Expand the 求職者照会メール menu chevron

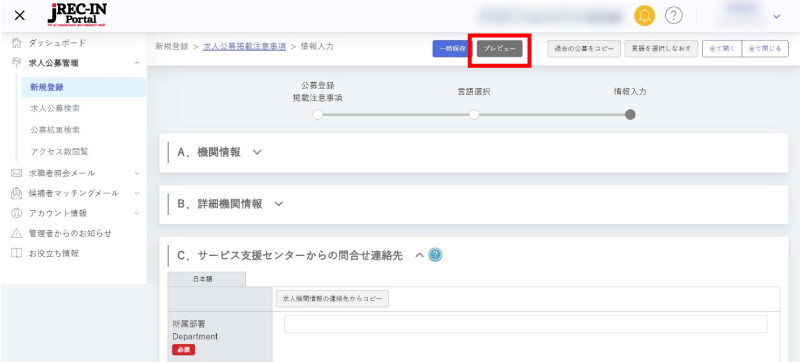(137, 173)
